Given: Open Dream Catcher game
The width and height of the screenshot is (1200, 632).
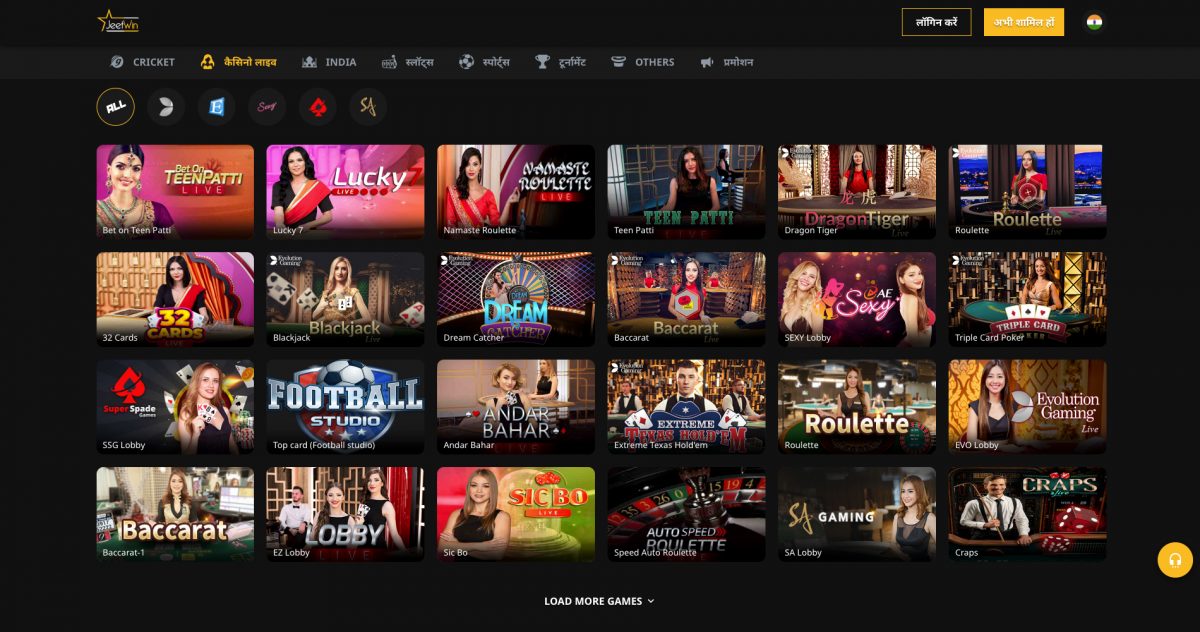Looking at the screenshot, I should 516,299.
